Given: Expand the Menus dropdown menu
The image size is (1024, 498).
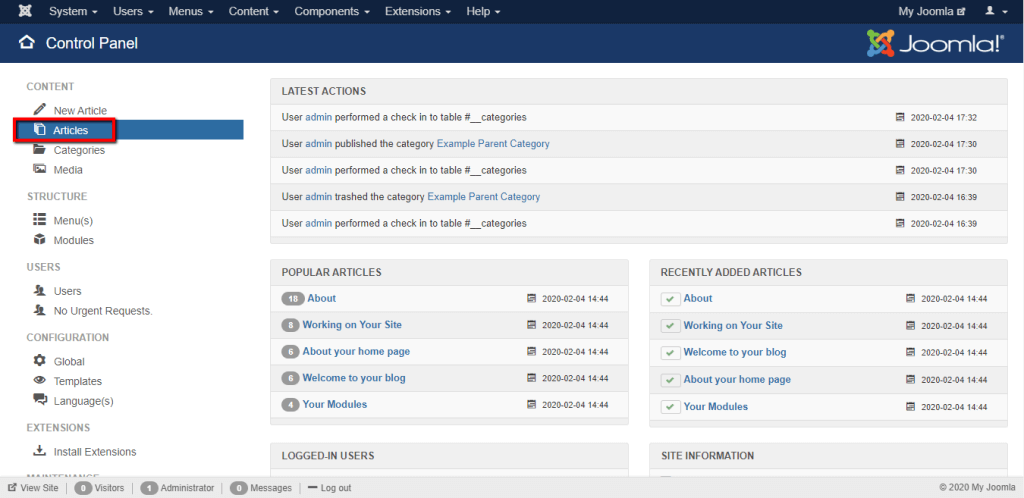Looking at the screenshot, I should click(192, 11).
